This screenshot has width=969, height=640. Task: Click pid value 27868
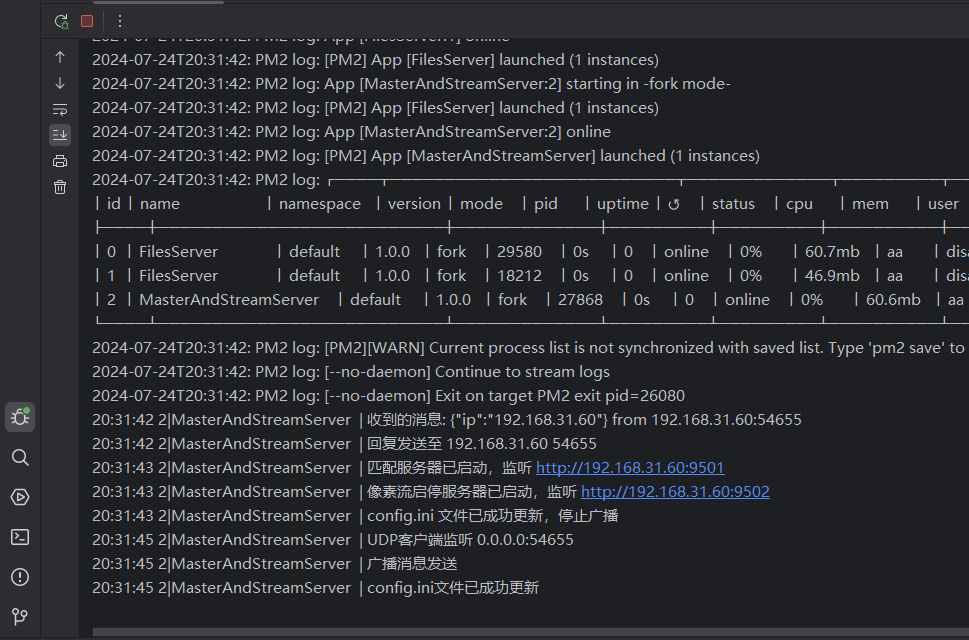tap(580, 300)
